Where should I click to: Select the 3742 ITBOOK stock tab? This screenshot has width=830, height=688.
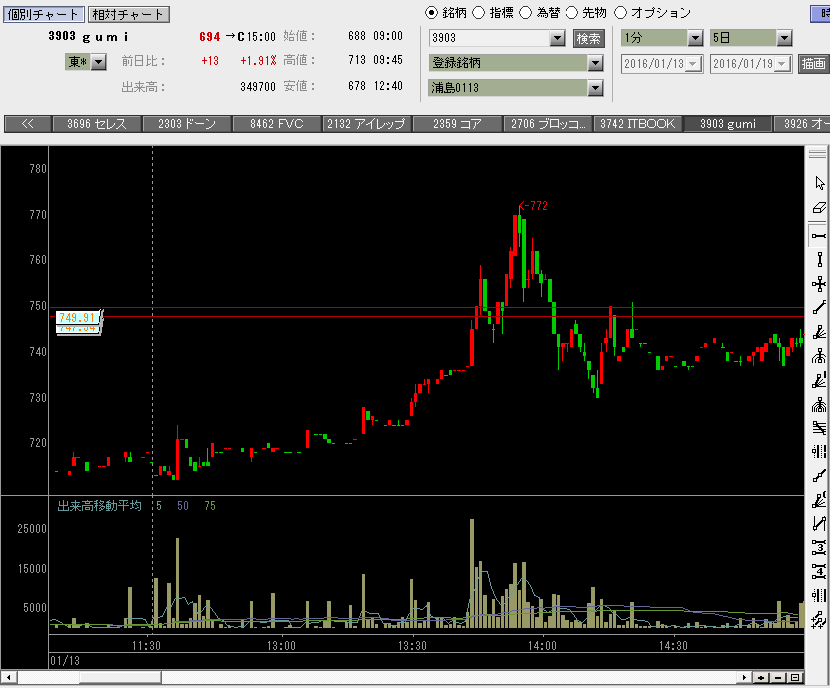[x=638, y=124]
